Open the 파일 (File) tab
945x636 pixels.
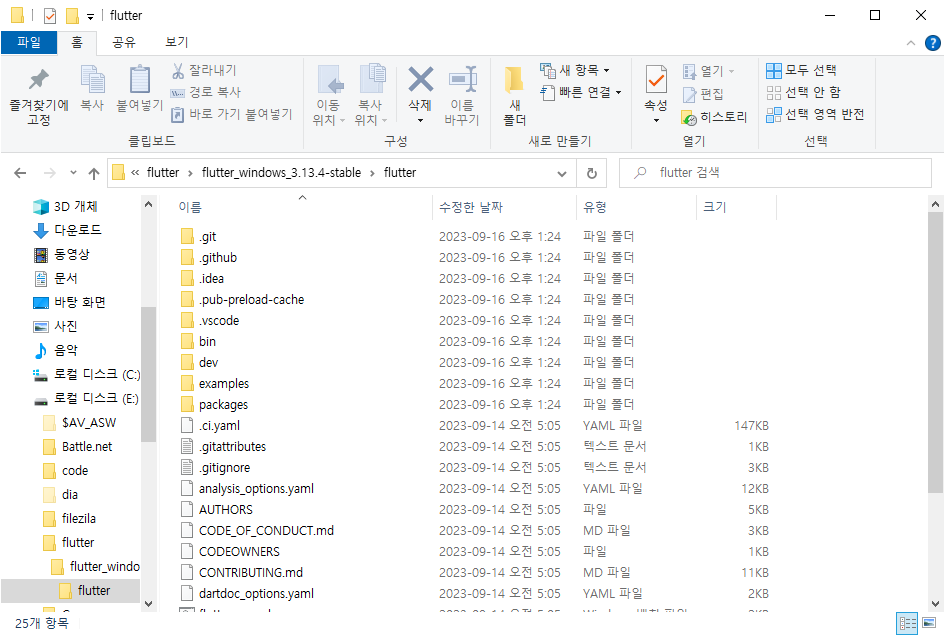29,42
